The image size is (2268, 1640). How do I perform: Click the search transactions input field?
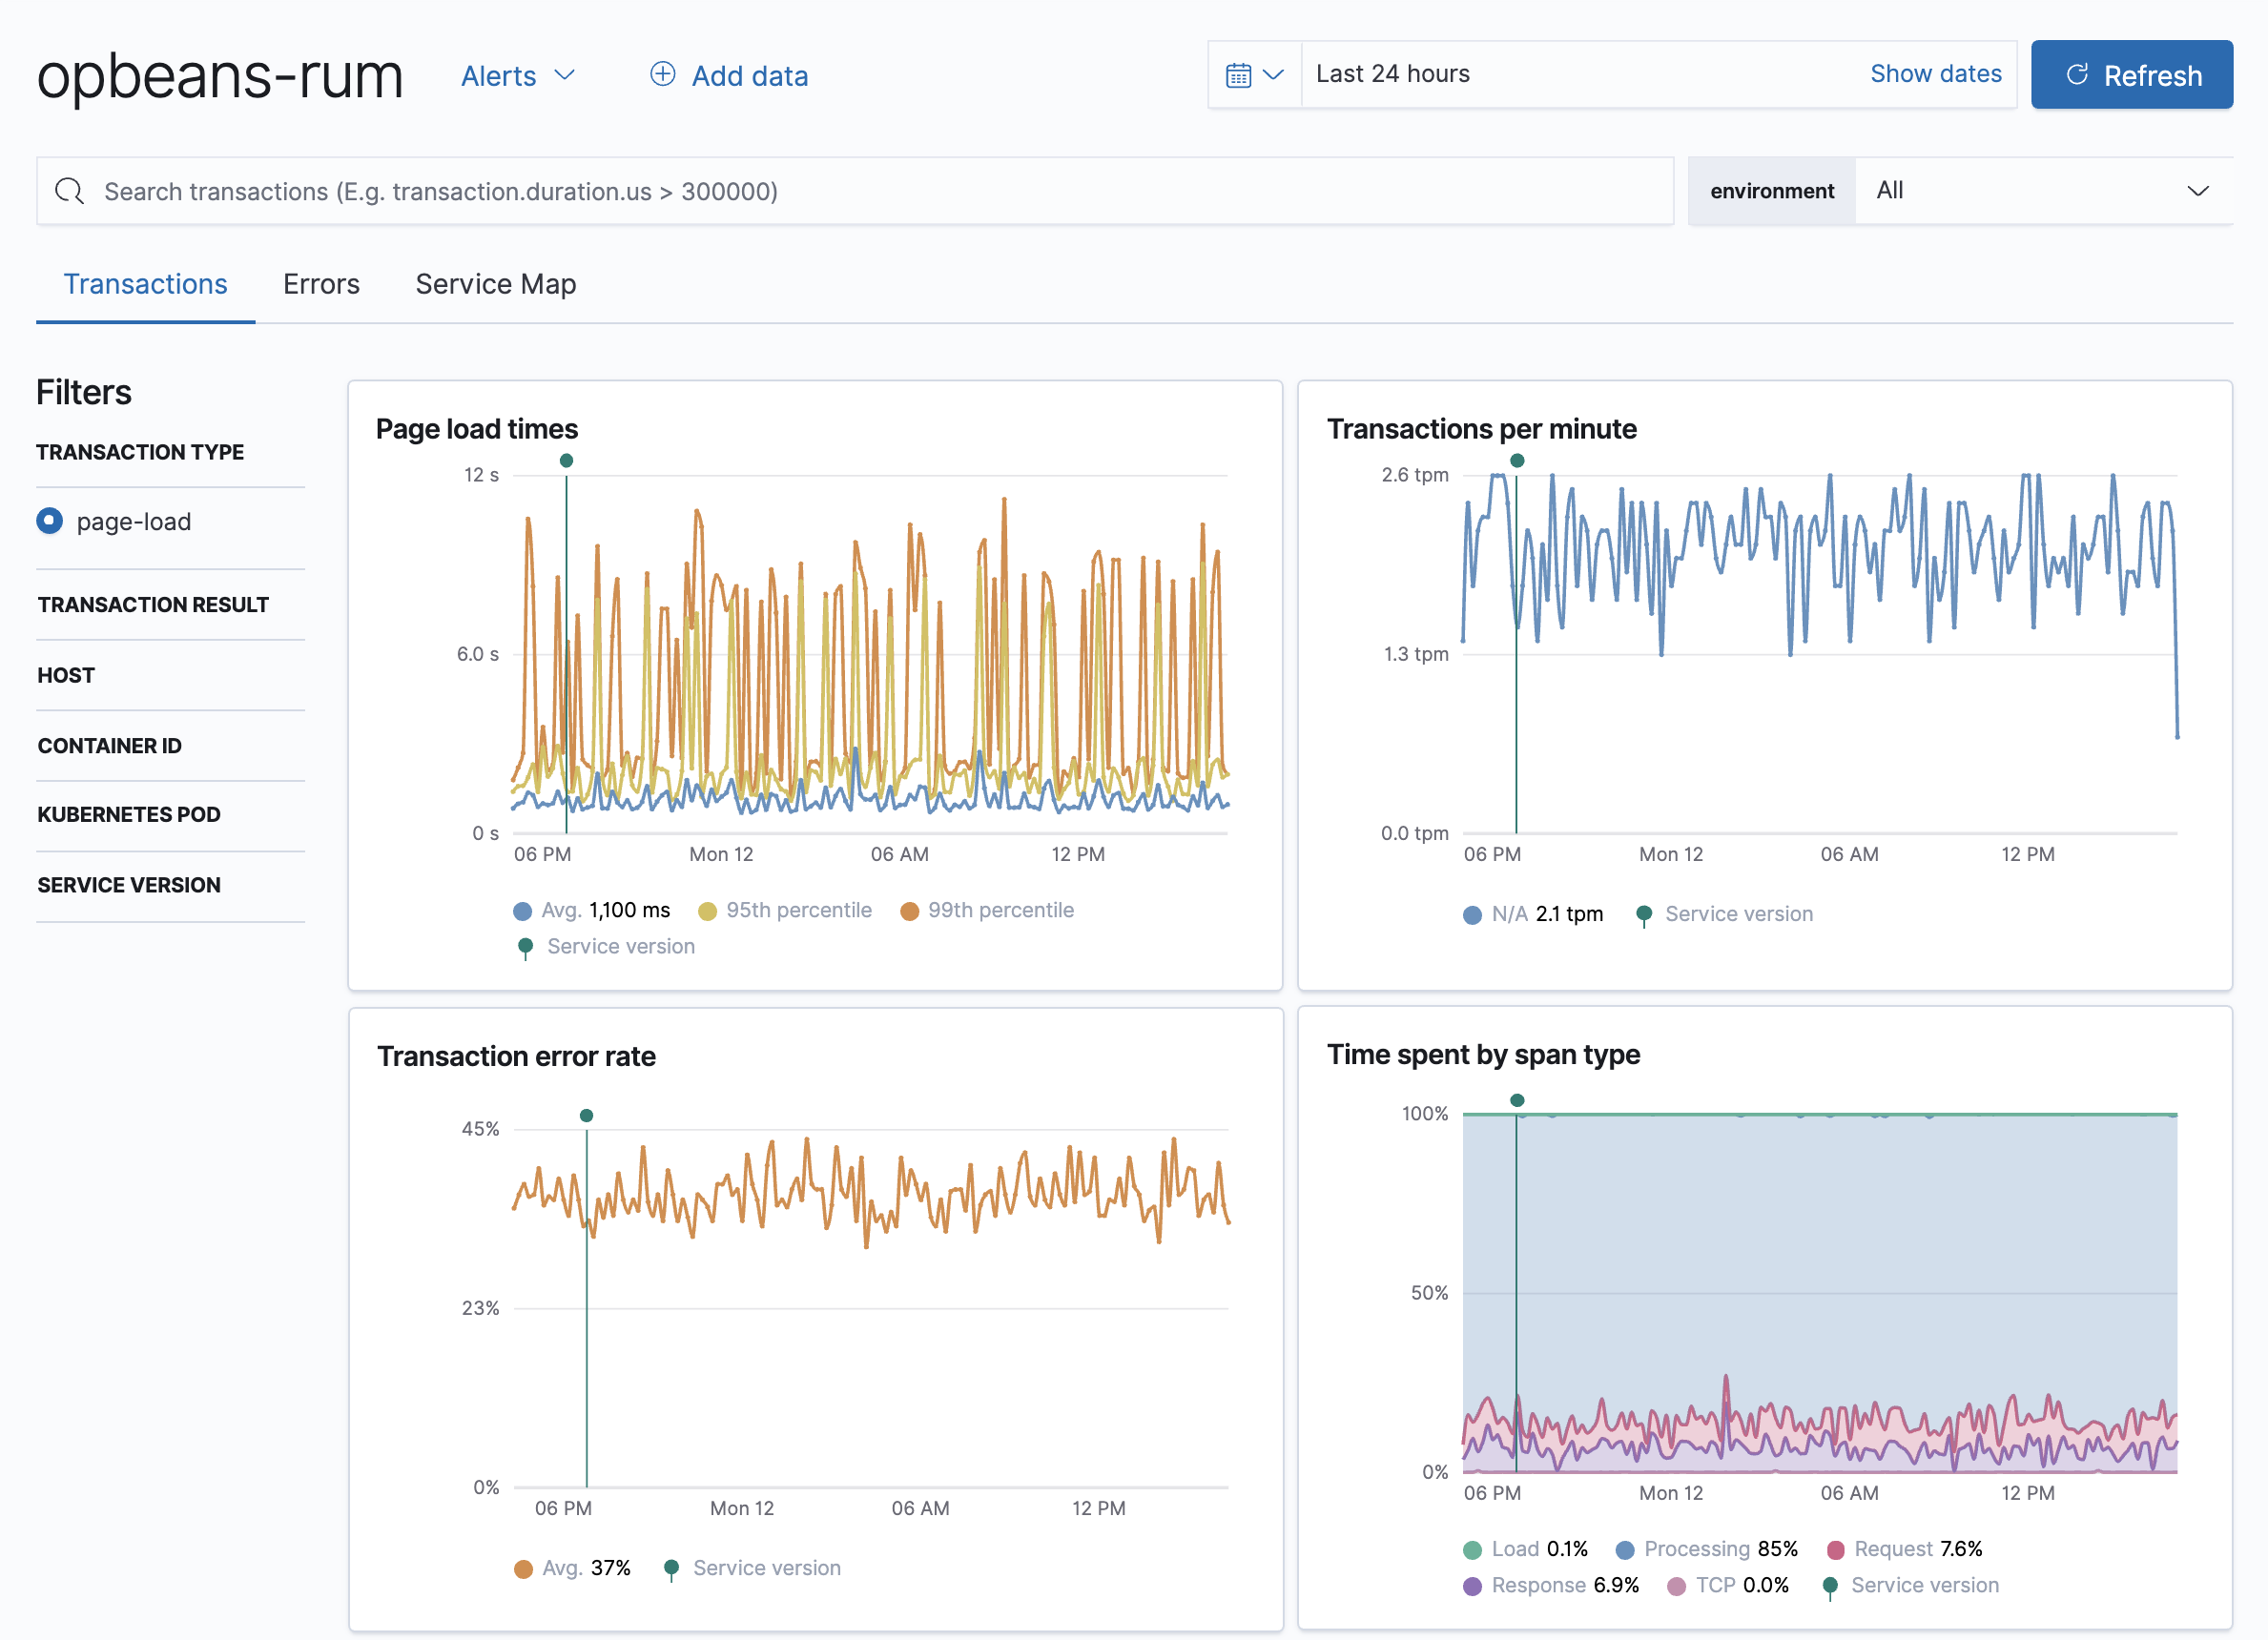point(856,190)
